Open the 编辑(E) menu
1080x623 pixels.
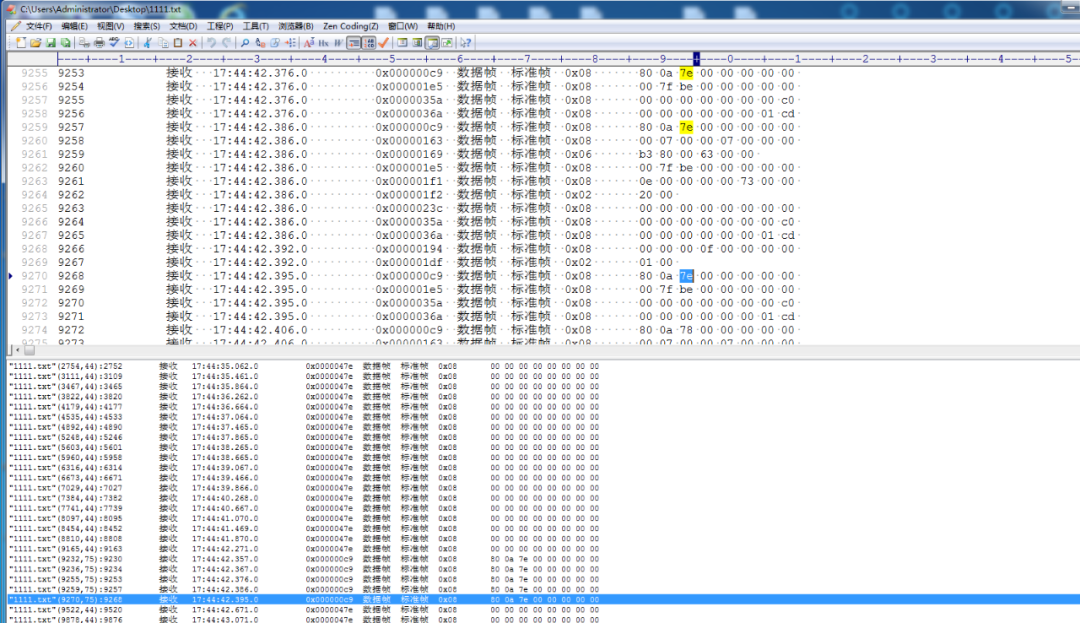point(74,26)
